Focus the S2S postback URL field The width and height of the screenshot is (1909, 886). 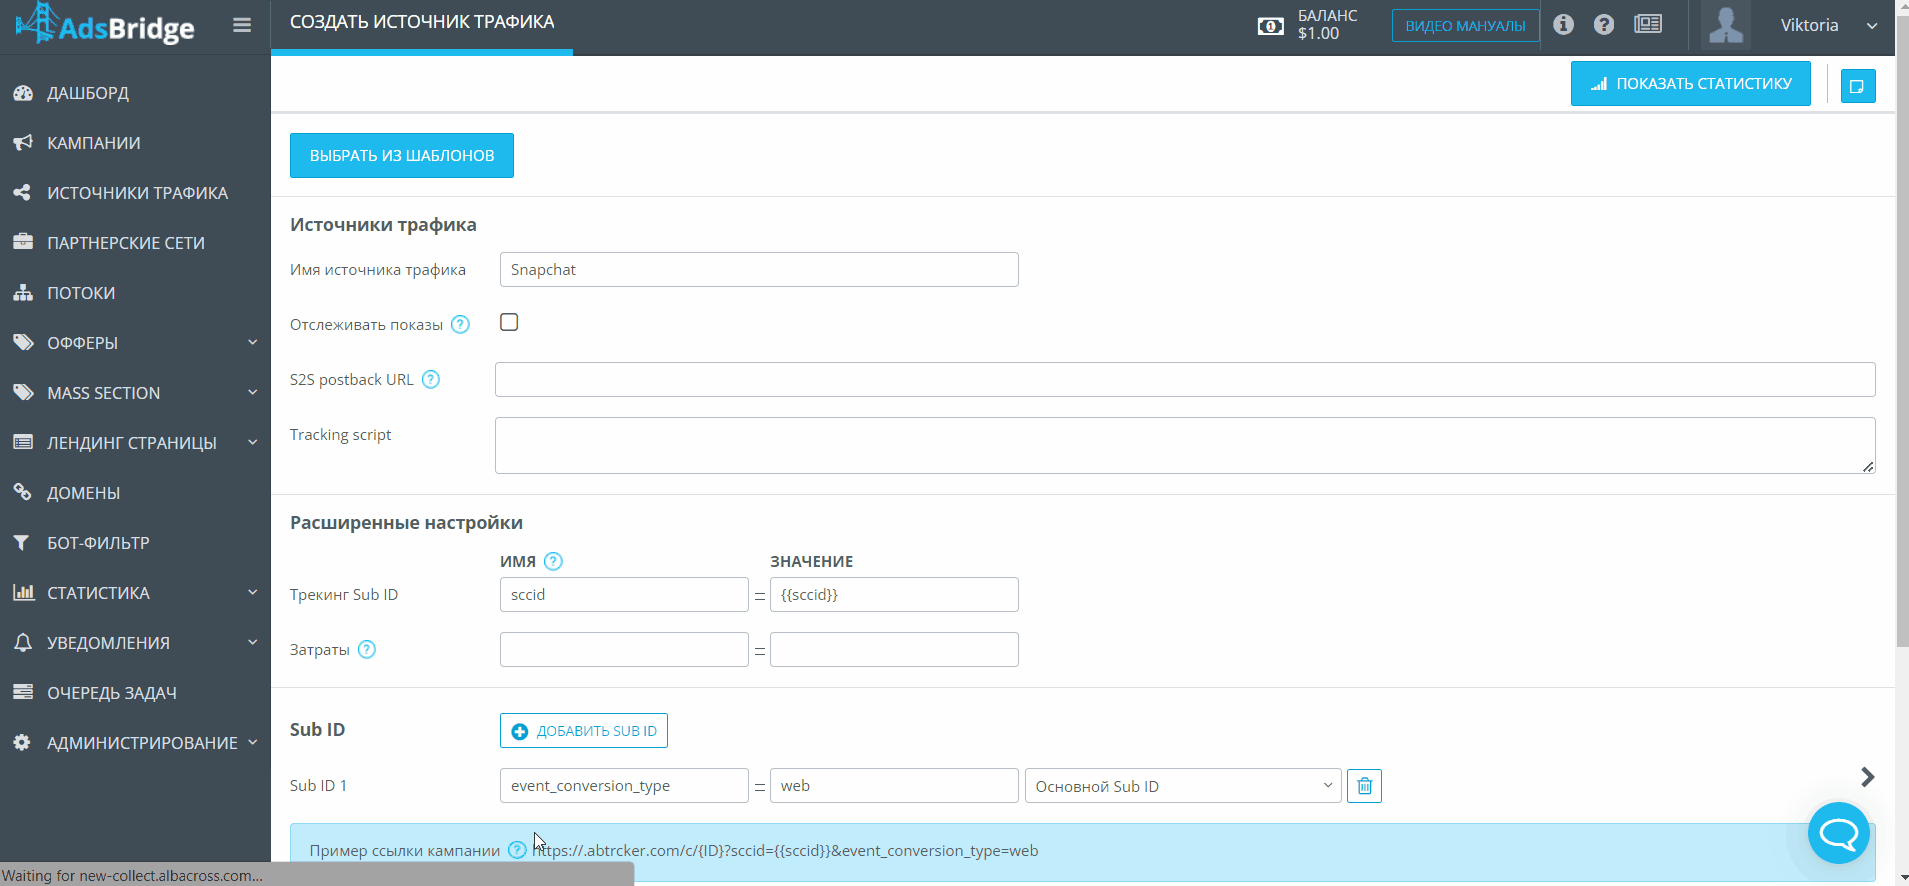(1185, 380)
